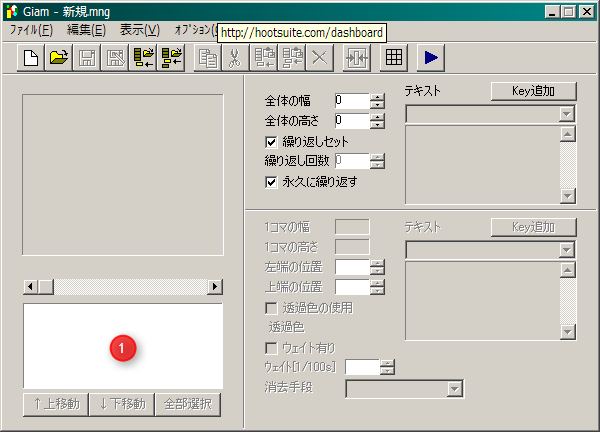Click the copy pages toolbar icon
Image resolution: width=600 pixels, height=432 pixels.
[208, 58]
